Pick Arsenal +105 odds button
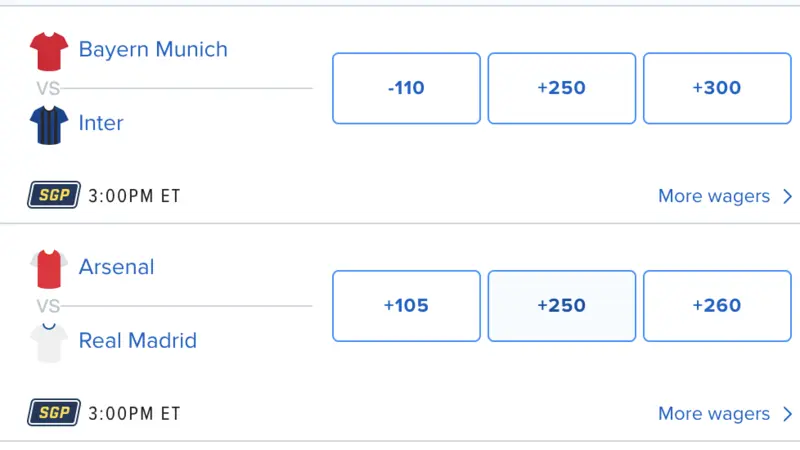The width and height of the screenshot is (800, 450). pyautogui.click(x=406, y=306)
